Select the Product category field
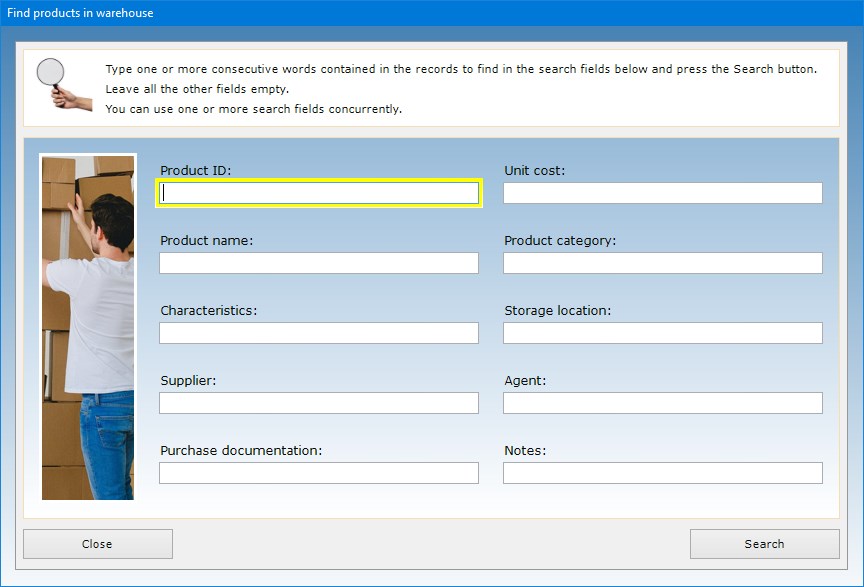This screenshot has height=587, width=864. tap(662, 263)
